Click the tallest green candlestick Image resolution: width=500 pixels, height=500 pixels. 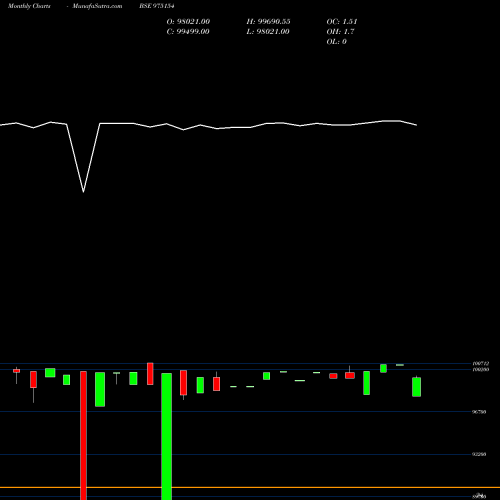pos(167,436)
